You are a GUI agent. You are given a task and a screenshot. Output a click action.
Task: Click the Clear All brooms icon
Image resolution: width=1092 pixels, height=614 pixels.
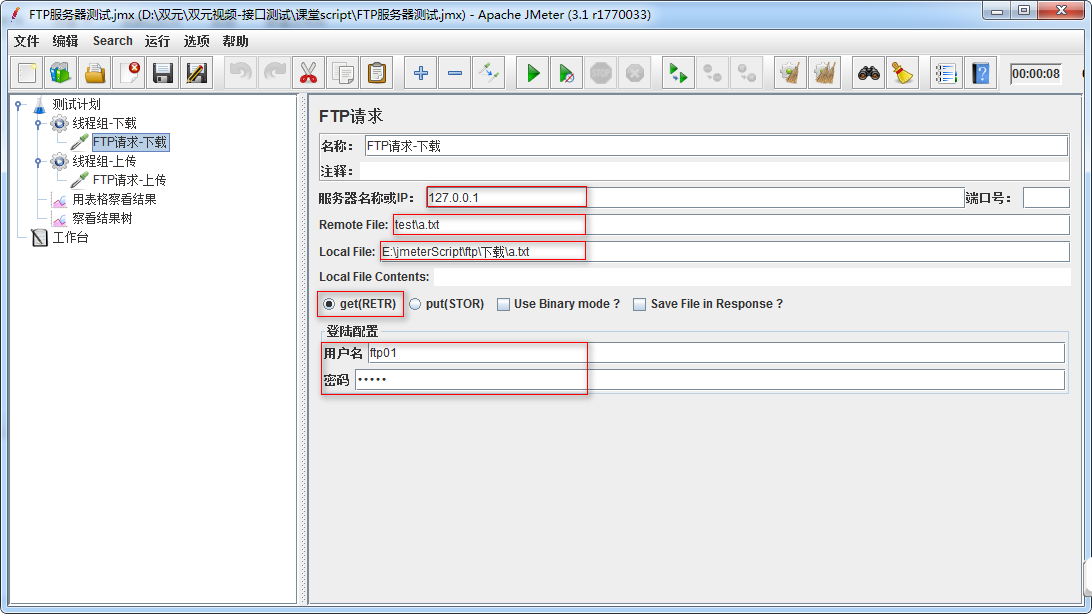pos(825,73)
